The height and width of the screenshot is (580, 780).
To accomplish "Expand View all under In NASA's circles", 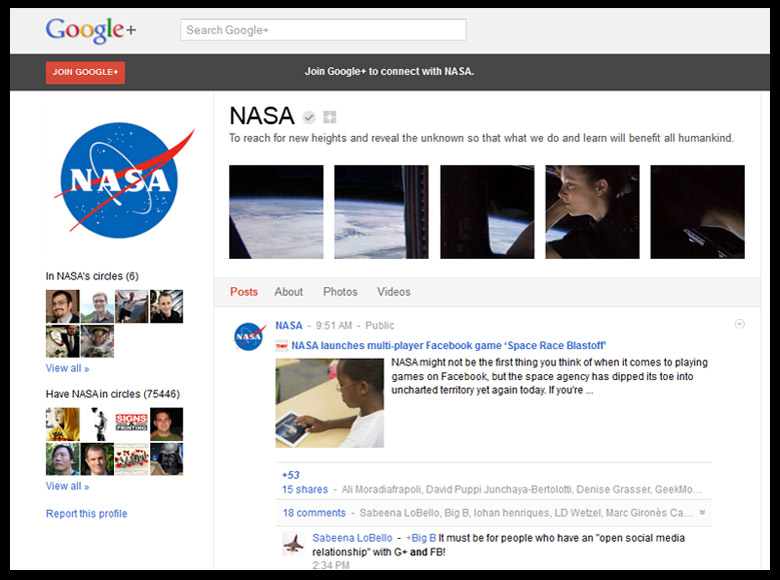I will 67,368.
